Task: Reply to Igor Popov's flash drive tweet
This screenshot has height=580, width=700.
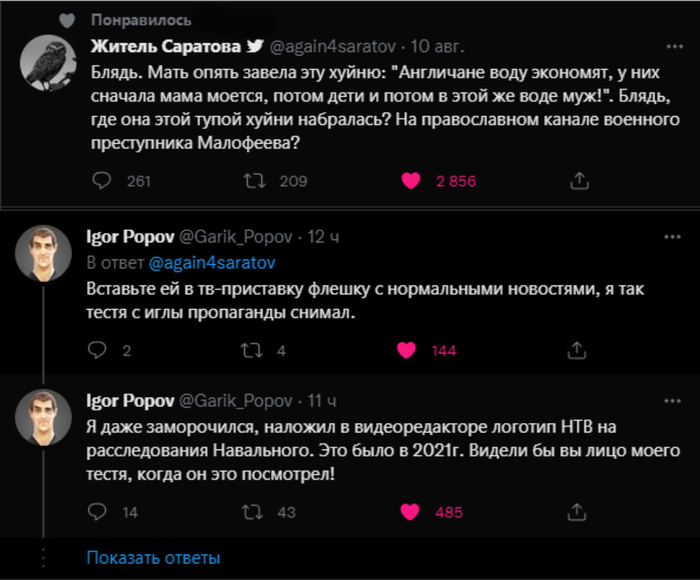Action: click(98, 350)
